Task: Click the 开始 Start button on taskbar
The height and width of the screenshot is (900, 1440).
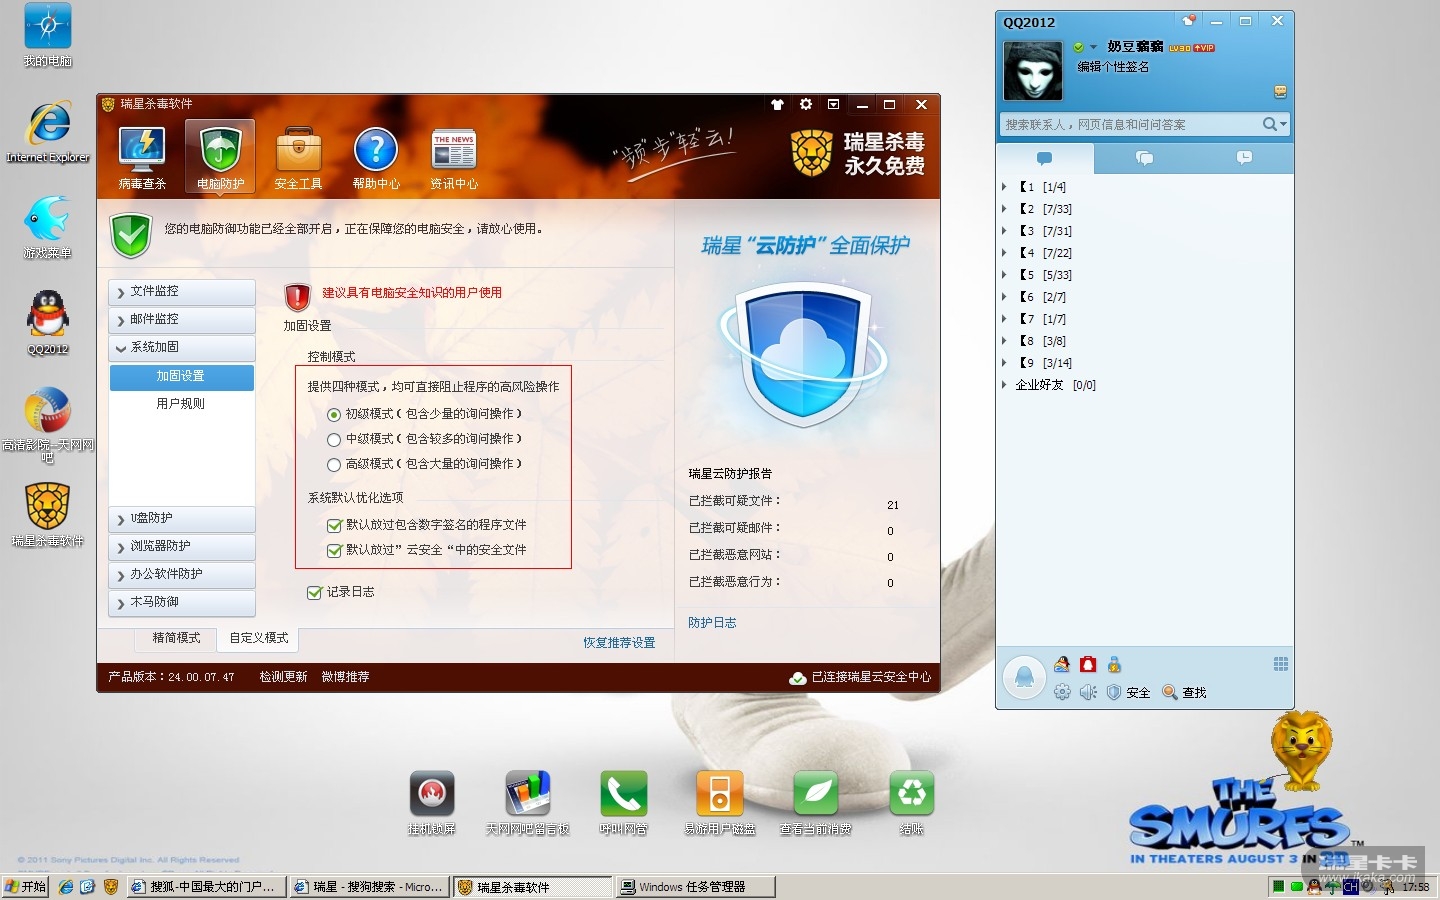Action: pos(25,887)
